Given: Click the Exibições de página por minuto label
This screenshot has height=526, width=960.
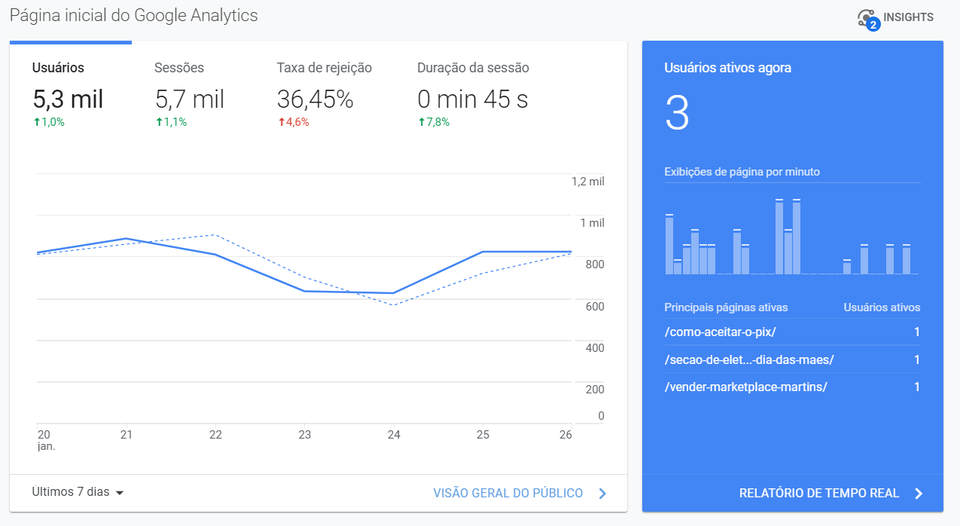Looking at the screenshot, I should (x=742, y=172).
